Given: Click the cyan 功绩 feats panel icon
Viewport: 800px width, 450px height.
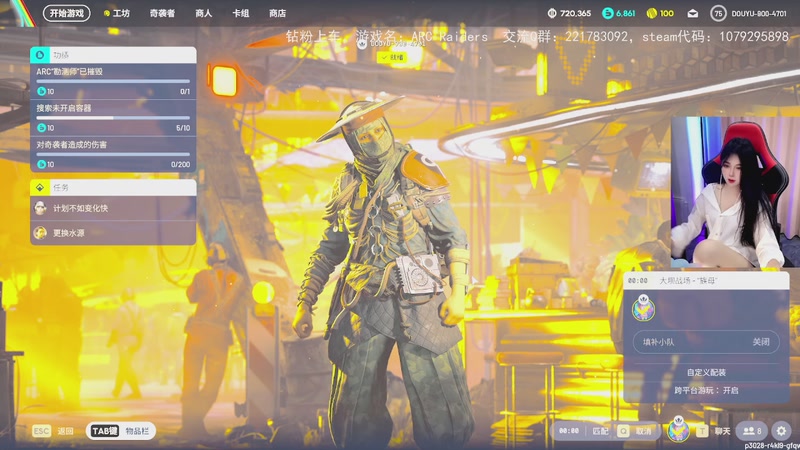Looking at the screenshot, I should coord(40,55).
